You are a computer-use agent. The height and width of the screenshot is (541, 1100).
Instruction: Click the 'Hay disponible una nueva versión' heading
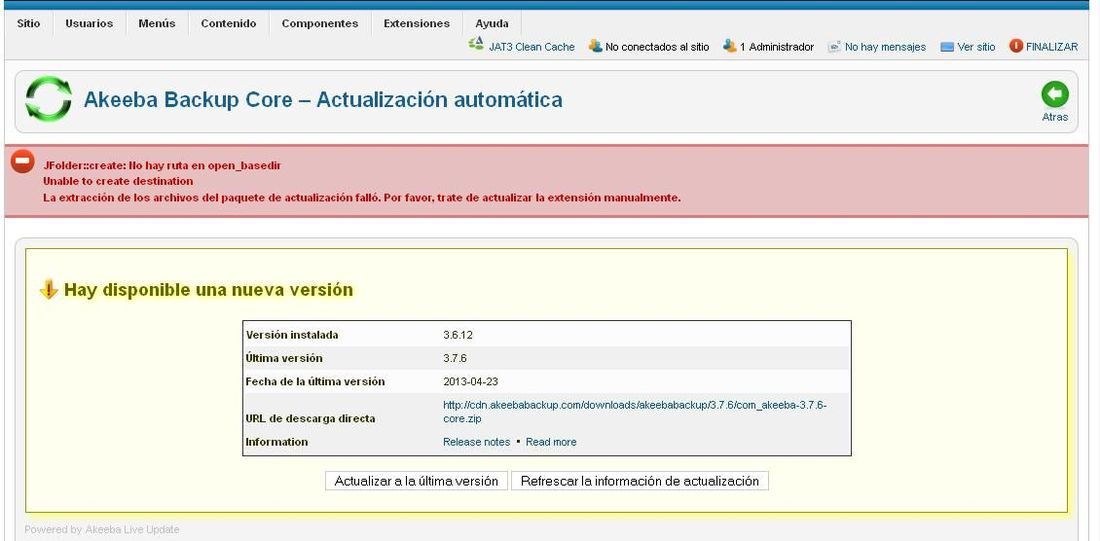(208, 290)
